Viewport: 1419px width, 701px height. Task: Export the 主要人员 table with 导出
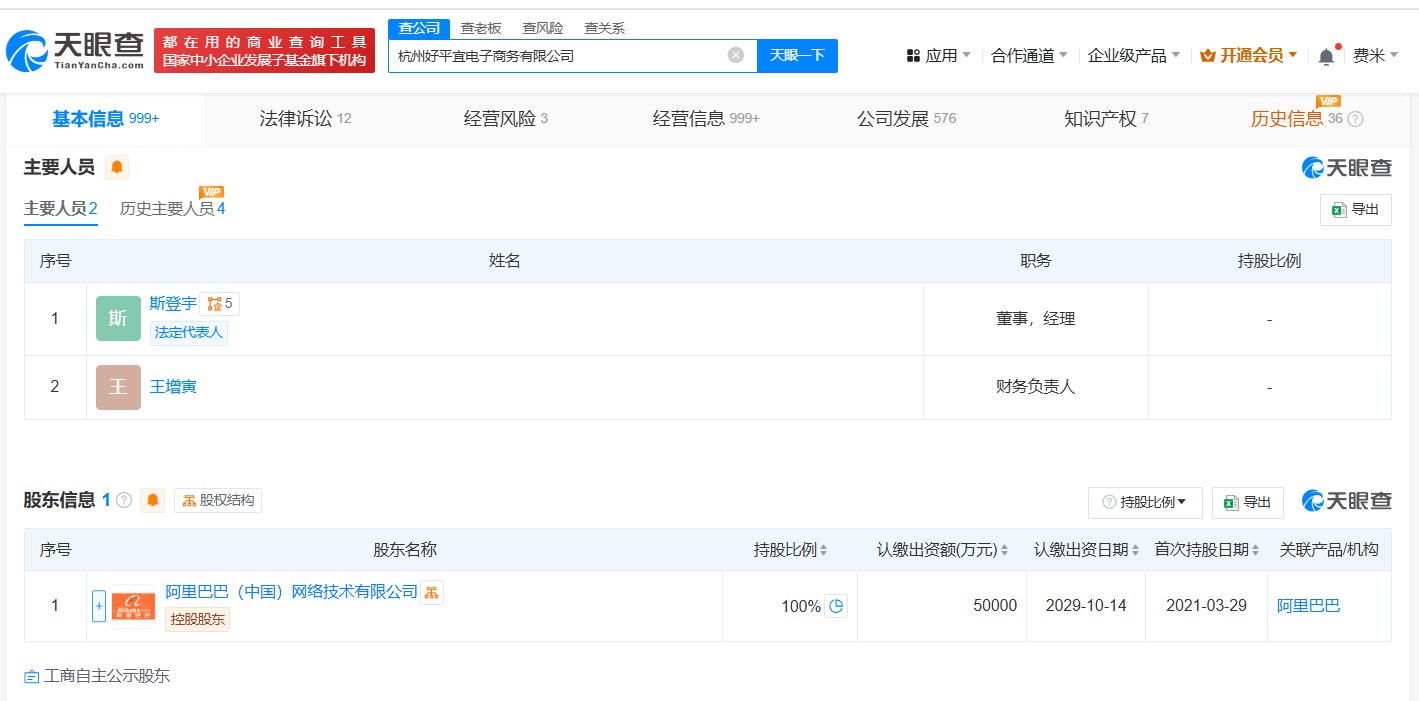[x=1355, y=210]
